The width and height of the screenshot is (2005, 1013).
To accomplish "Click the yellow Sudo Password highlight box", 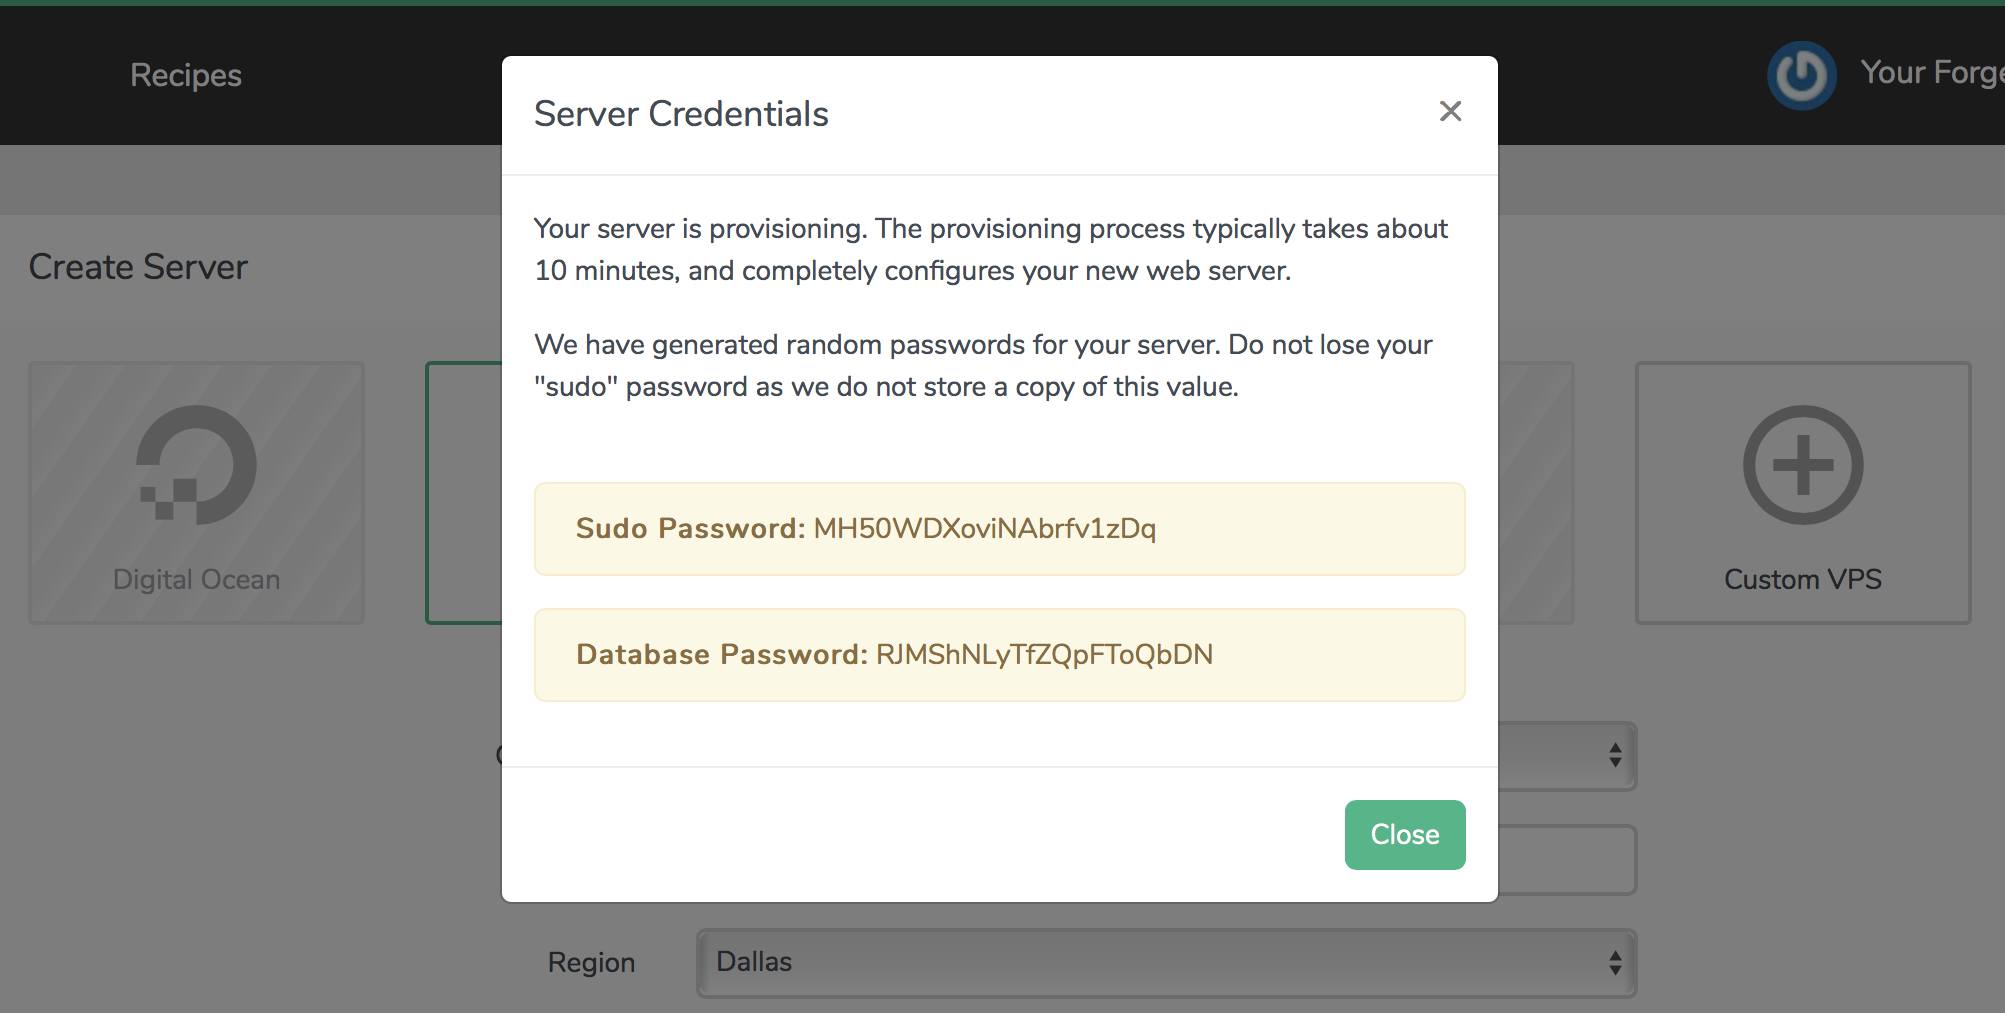I will pyautogui.click(x=999, y=529).
